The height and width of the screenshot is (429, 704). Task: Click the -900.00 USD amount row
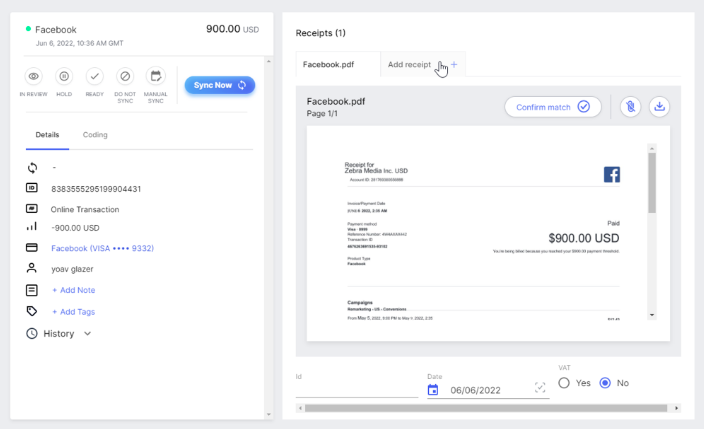coord(75,228)
